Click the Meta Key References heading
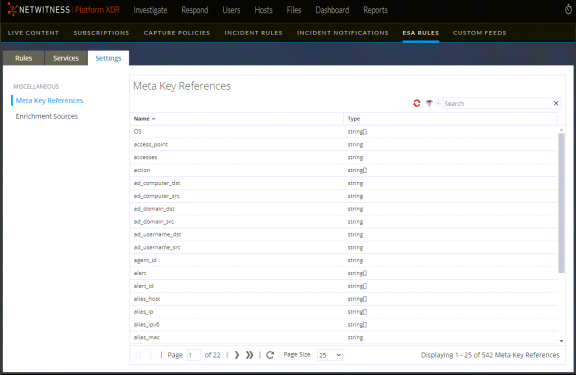The height and width of the screenshot is (375, 576). pyautogui.click(x=182, y=86)
